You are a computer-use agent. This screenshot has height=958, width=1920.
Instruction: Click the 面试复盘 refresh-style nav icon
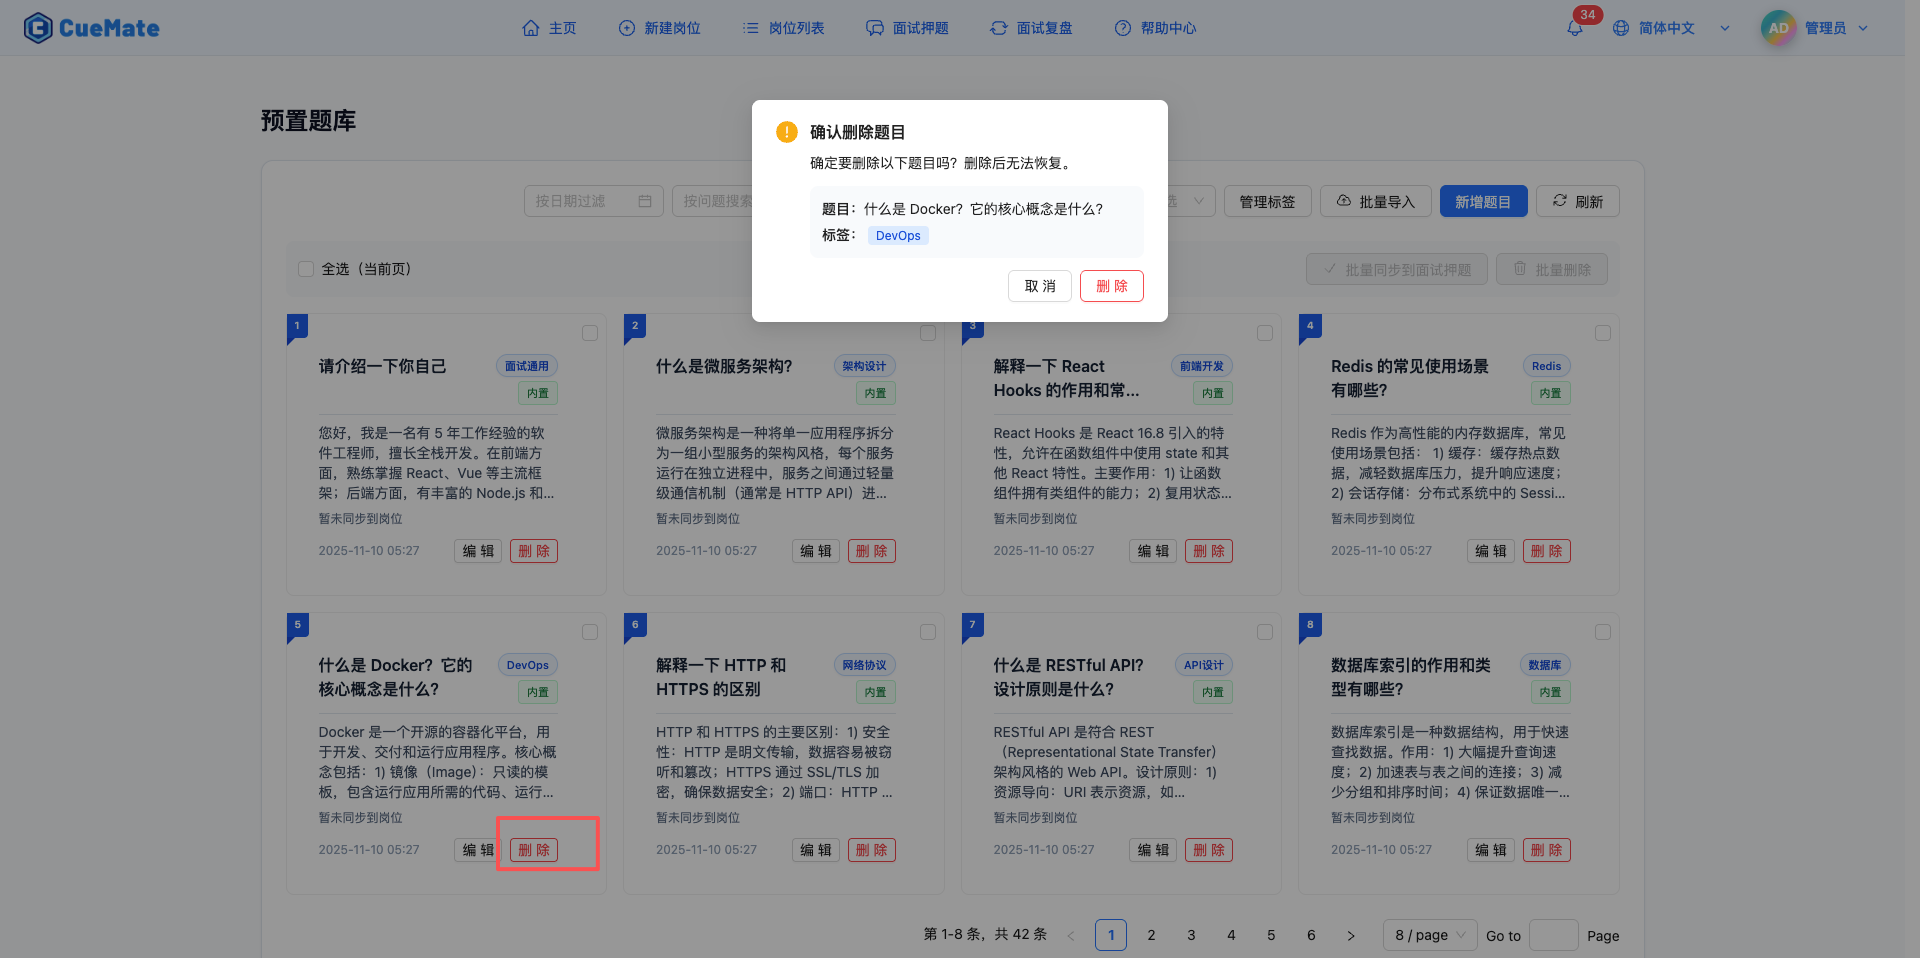click(x=999, y=28)
